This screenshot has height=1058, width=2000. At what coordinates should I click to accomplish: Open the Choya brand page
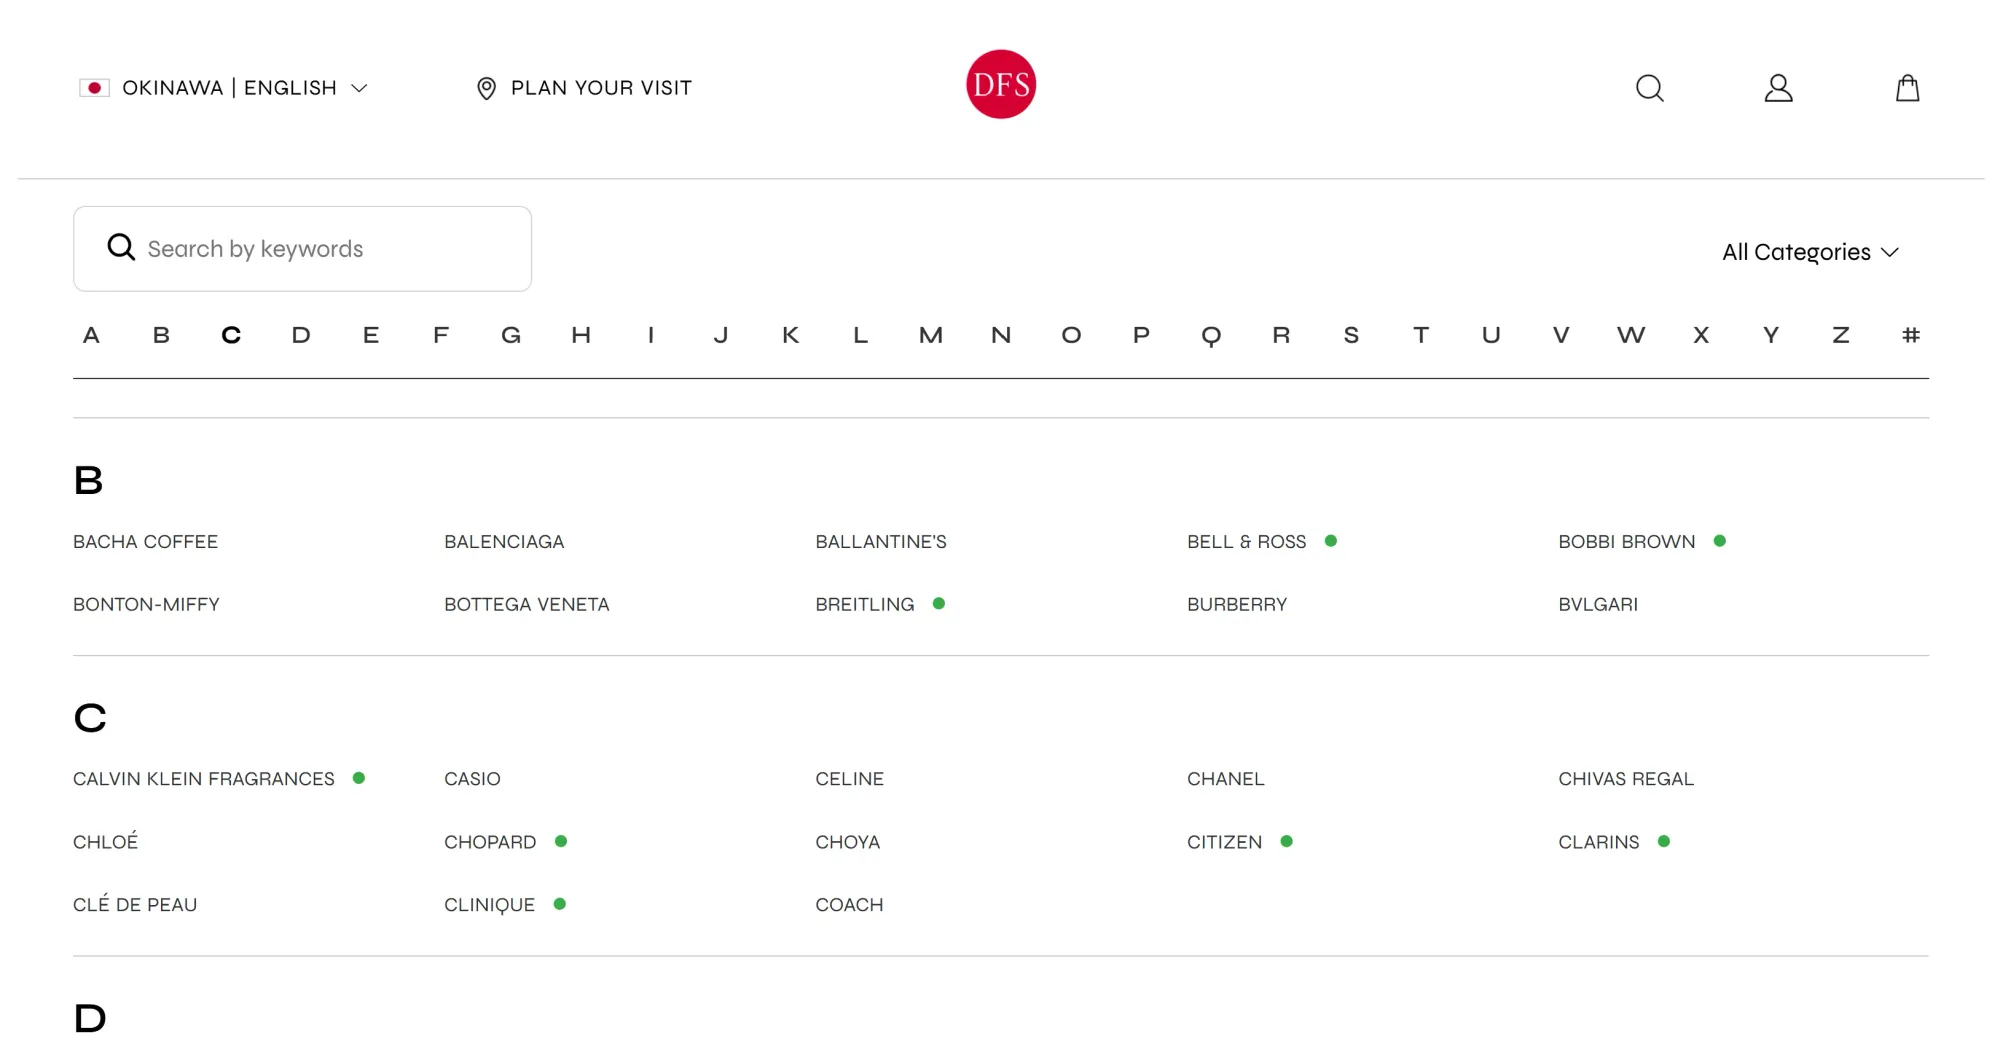[x=848, y=842]
